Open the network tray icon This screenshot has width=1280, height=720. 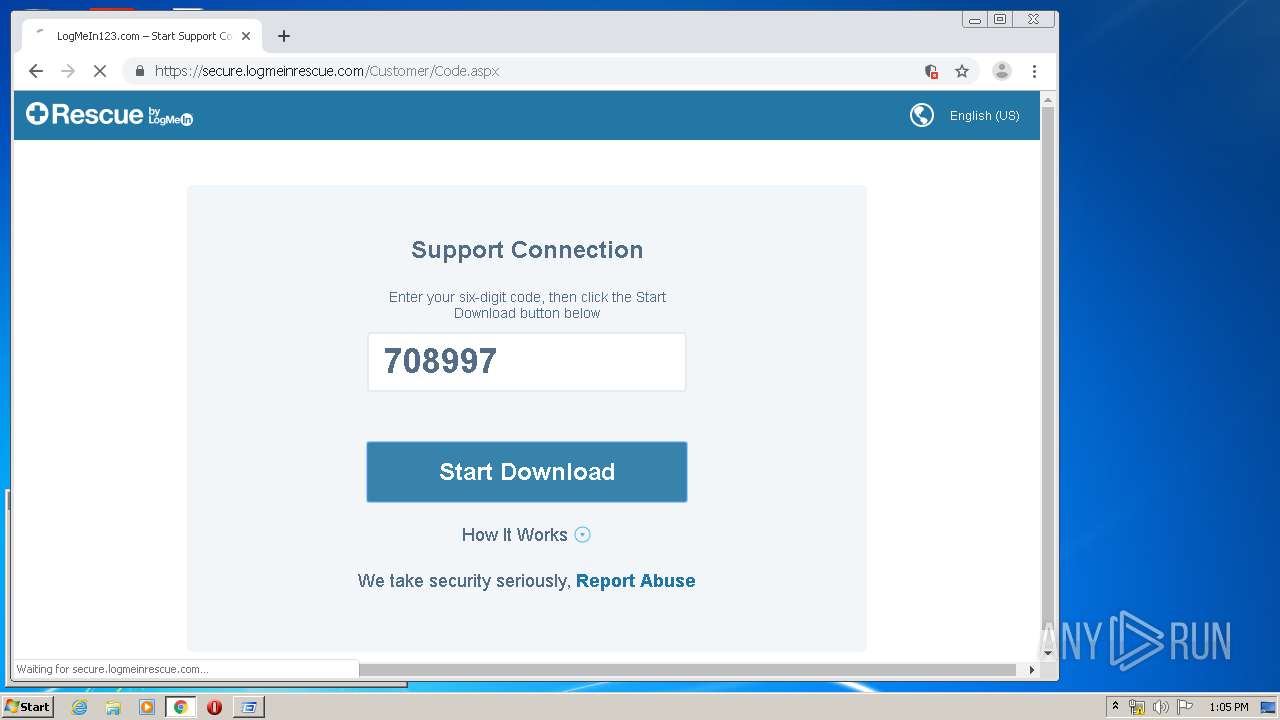tap(1137, 707)
